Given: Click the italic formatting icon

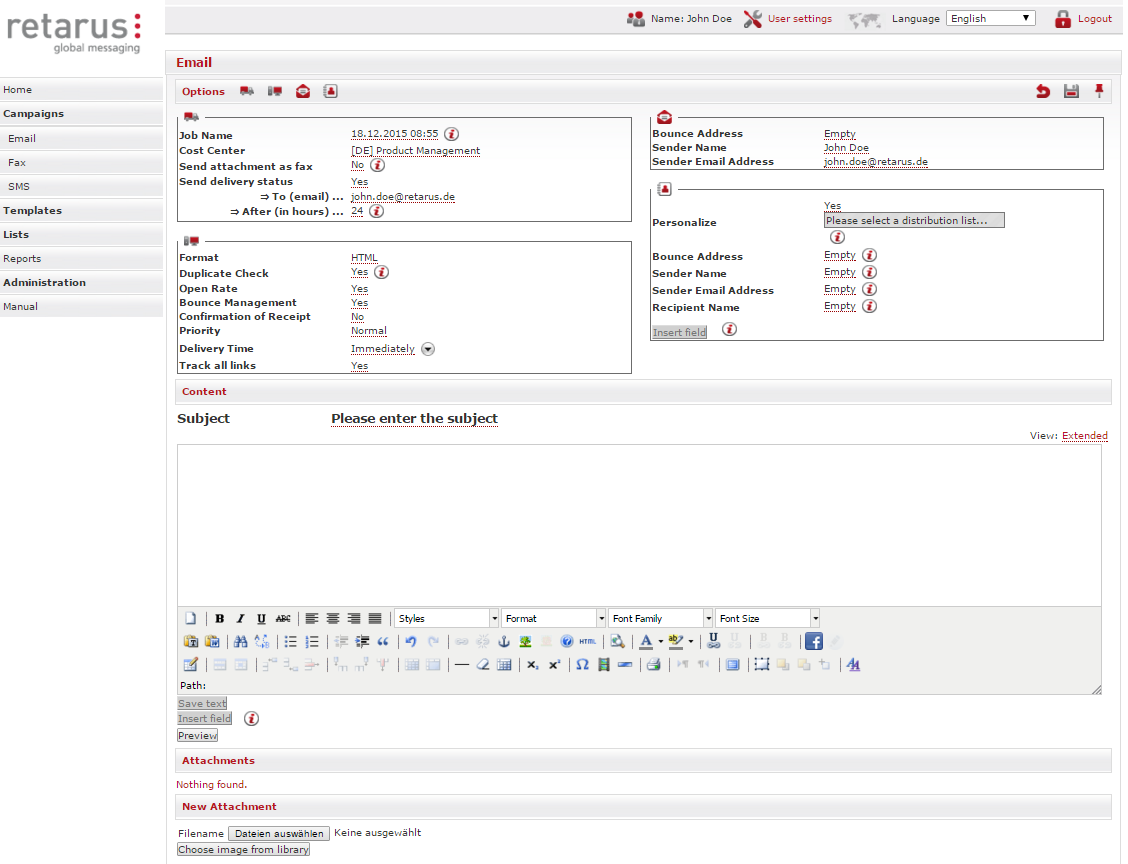Looking at the screenshot, I should (x=240, y=619).
